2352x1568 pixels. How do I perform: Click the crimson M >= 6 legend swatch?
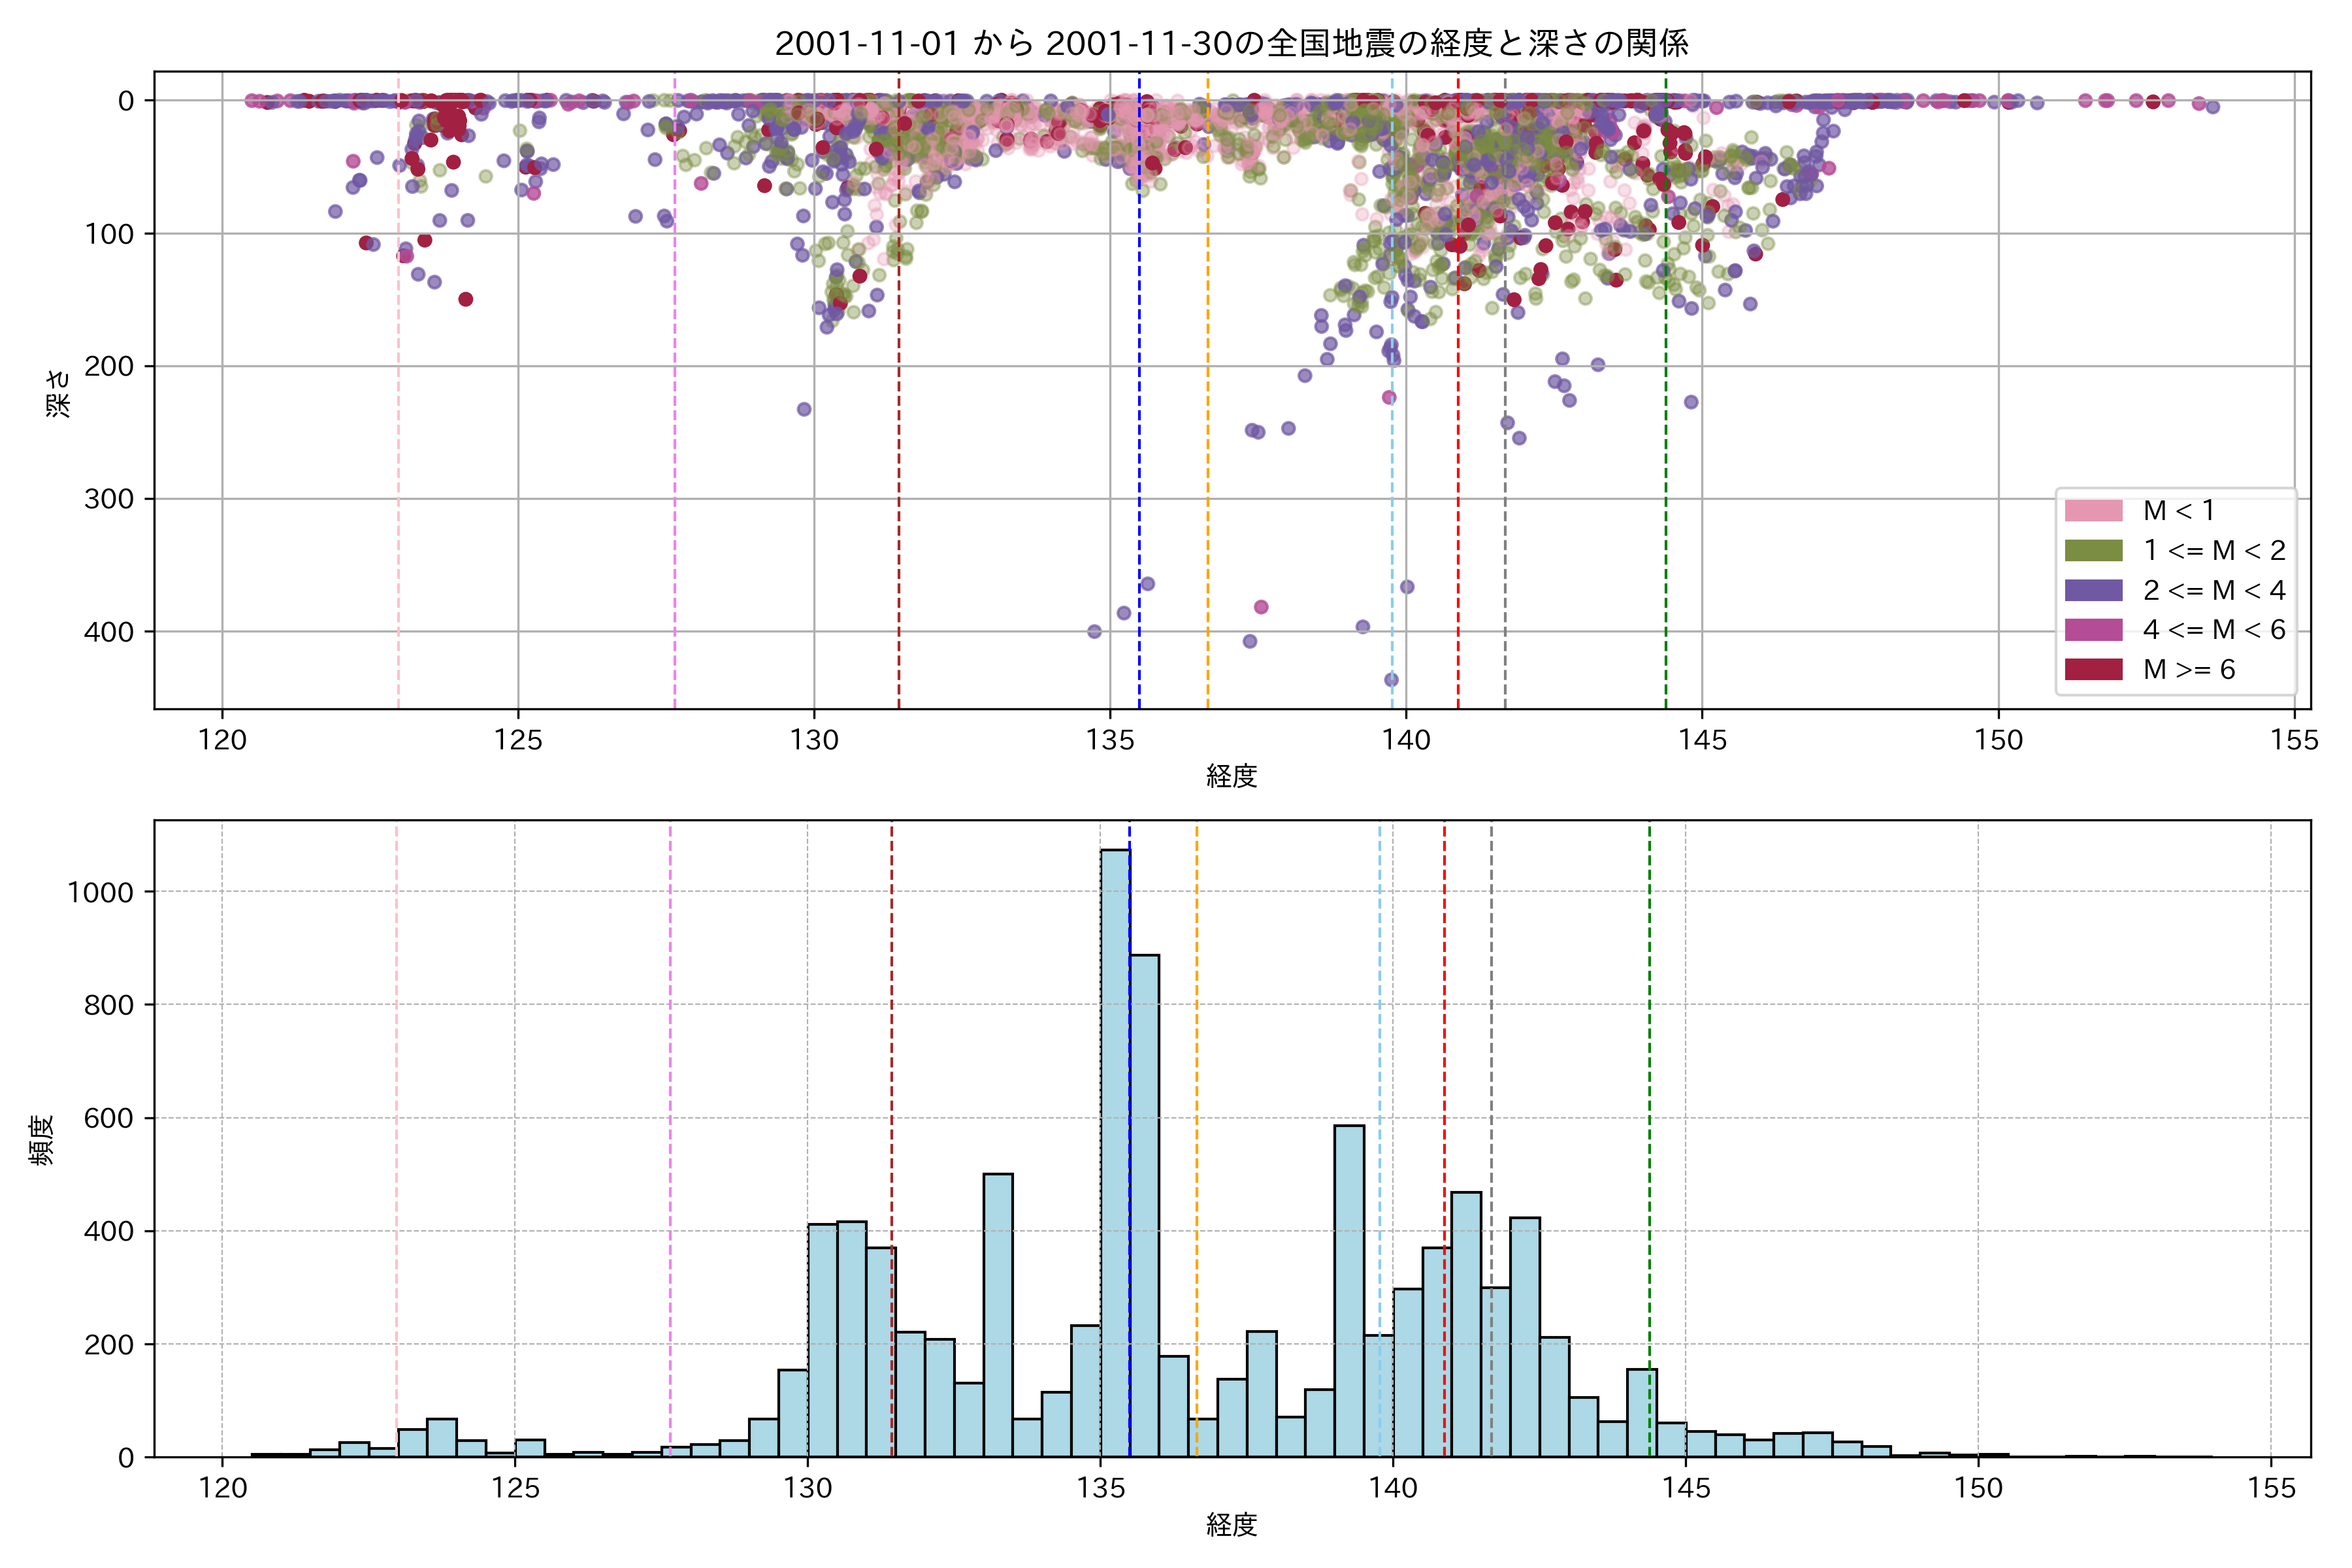(x=2093, y=670)
